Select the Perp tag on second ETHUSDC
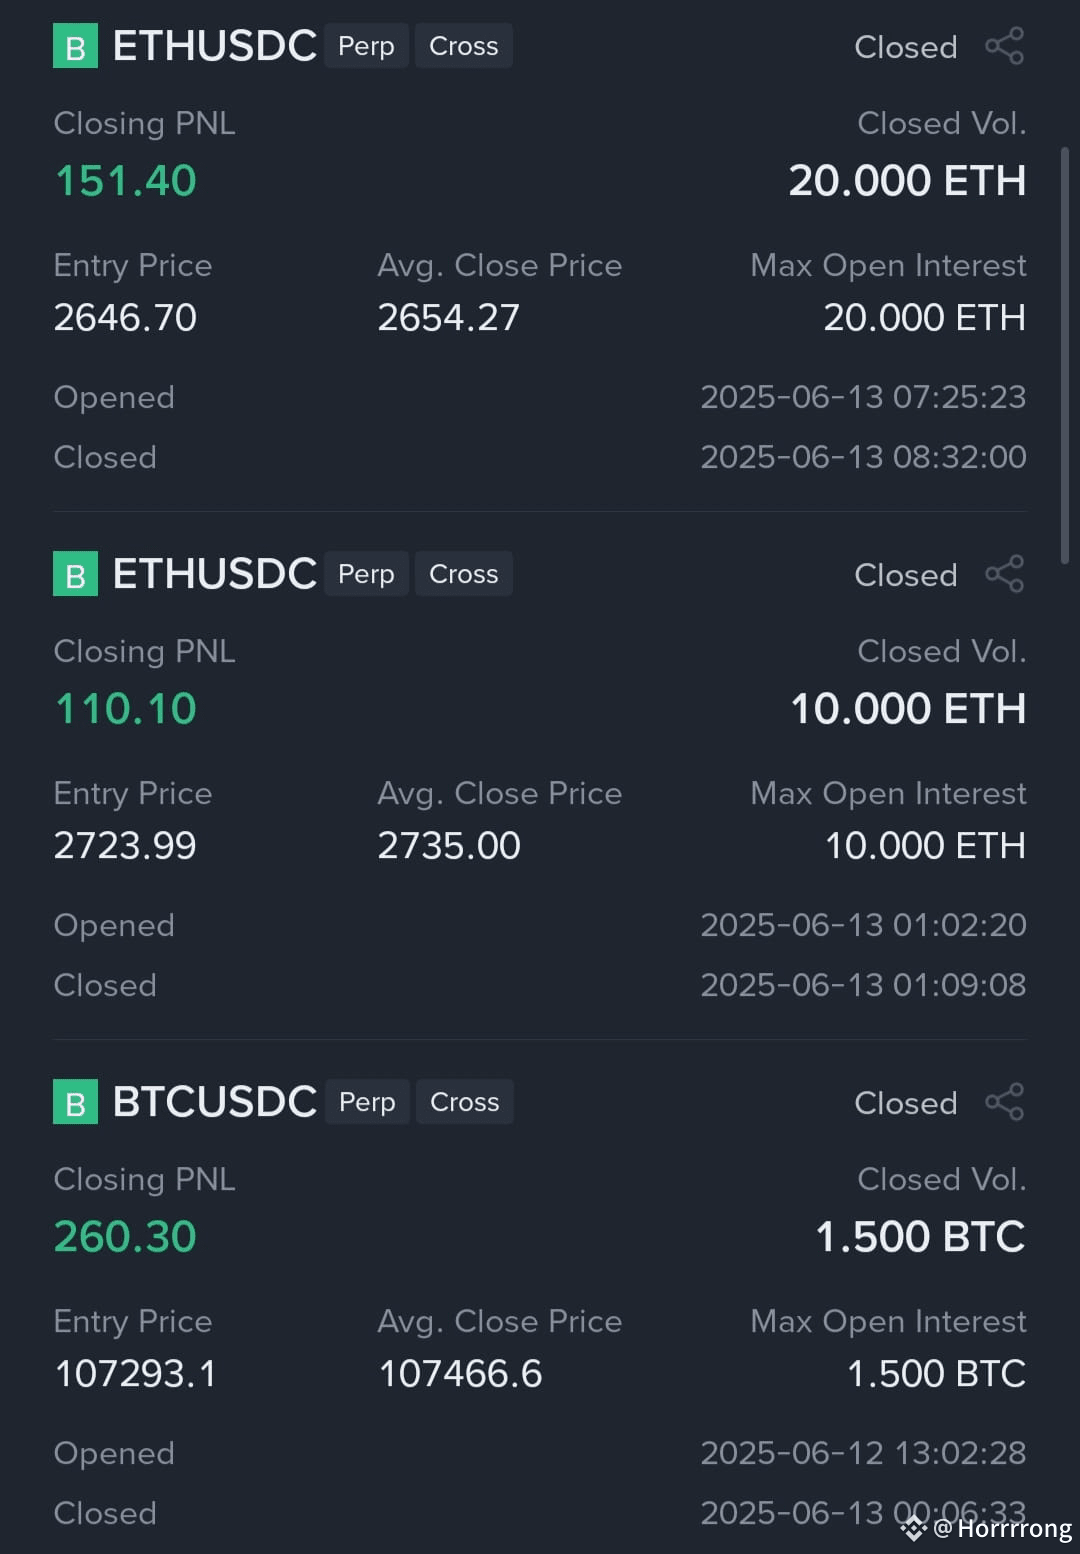 click(366, 574)
